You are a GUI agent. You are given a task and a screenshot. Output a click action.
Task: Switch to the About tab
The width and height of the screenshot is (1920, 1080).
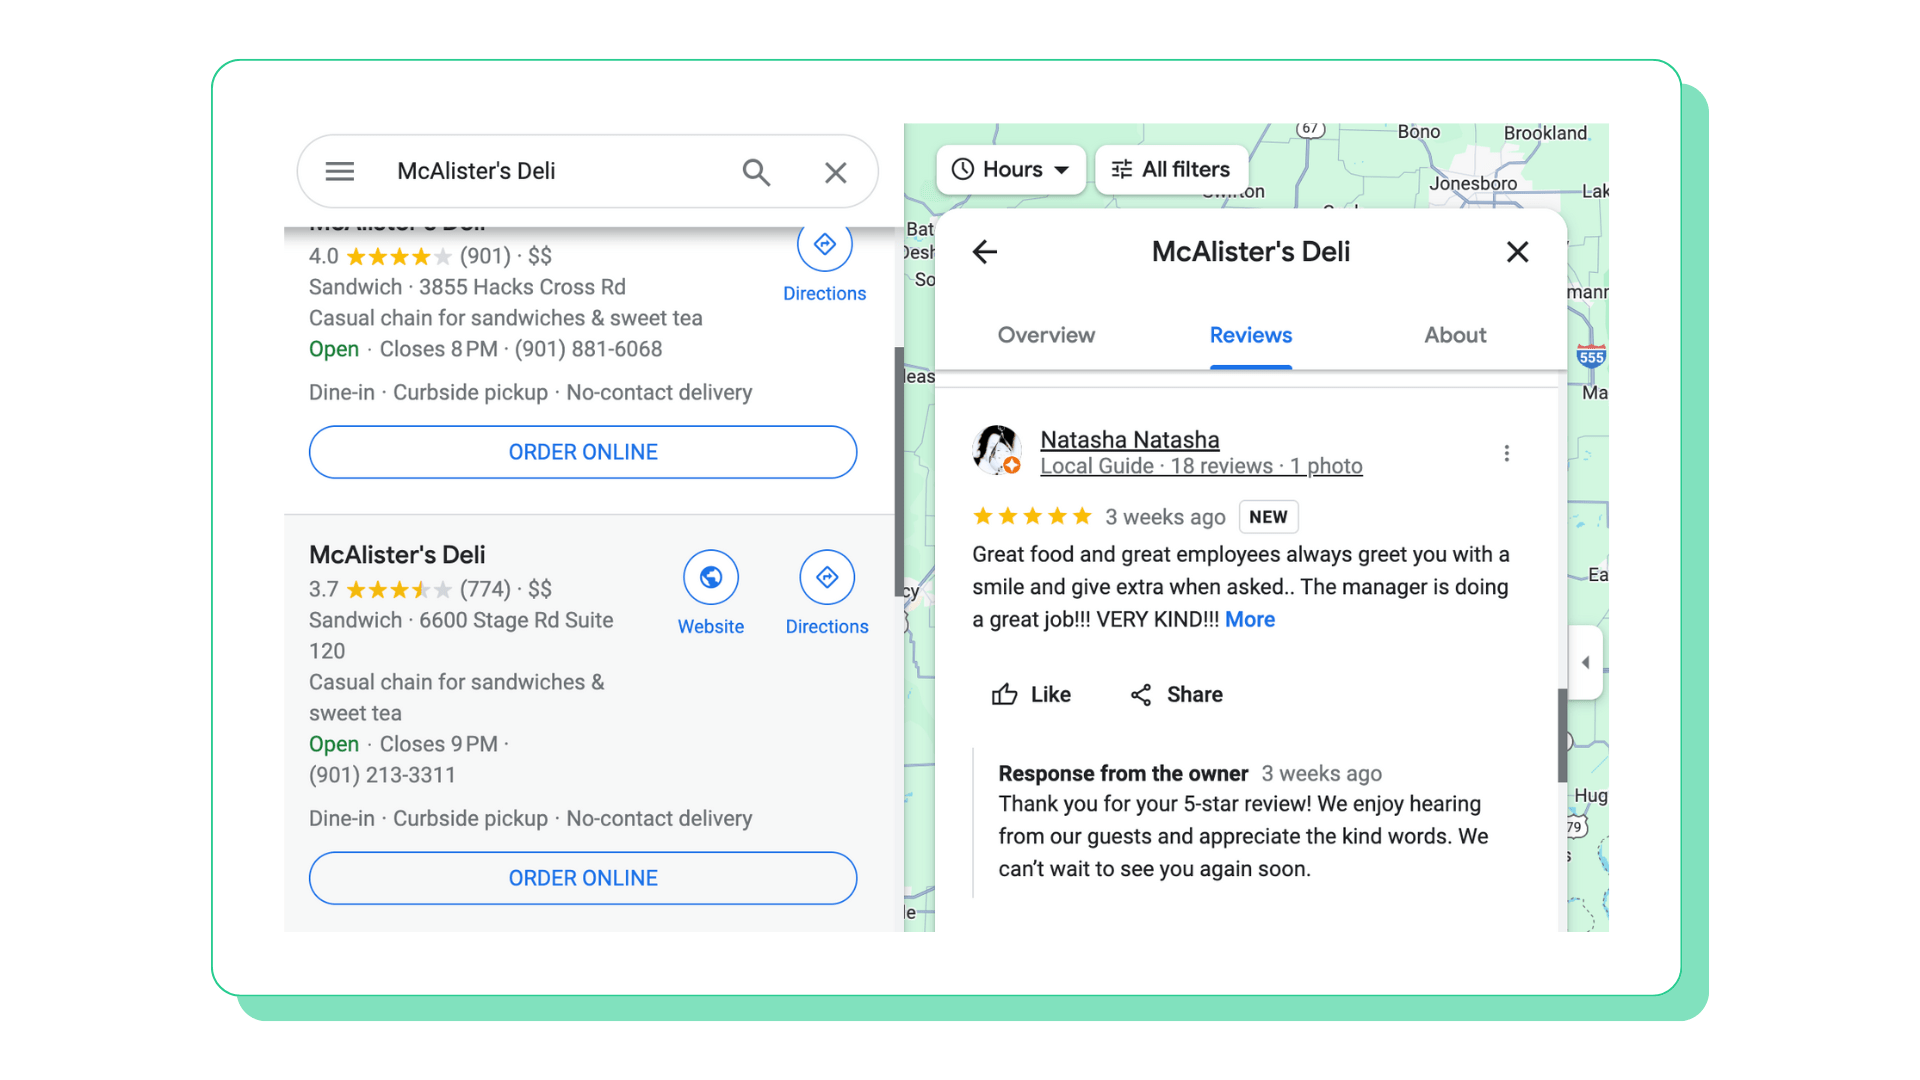[1455, 335]
